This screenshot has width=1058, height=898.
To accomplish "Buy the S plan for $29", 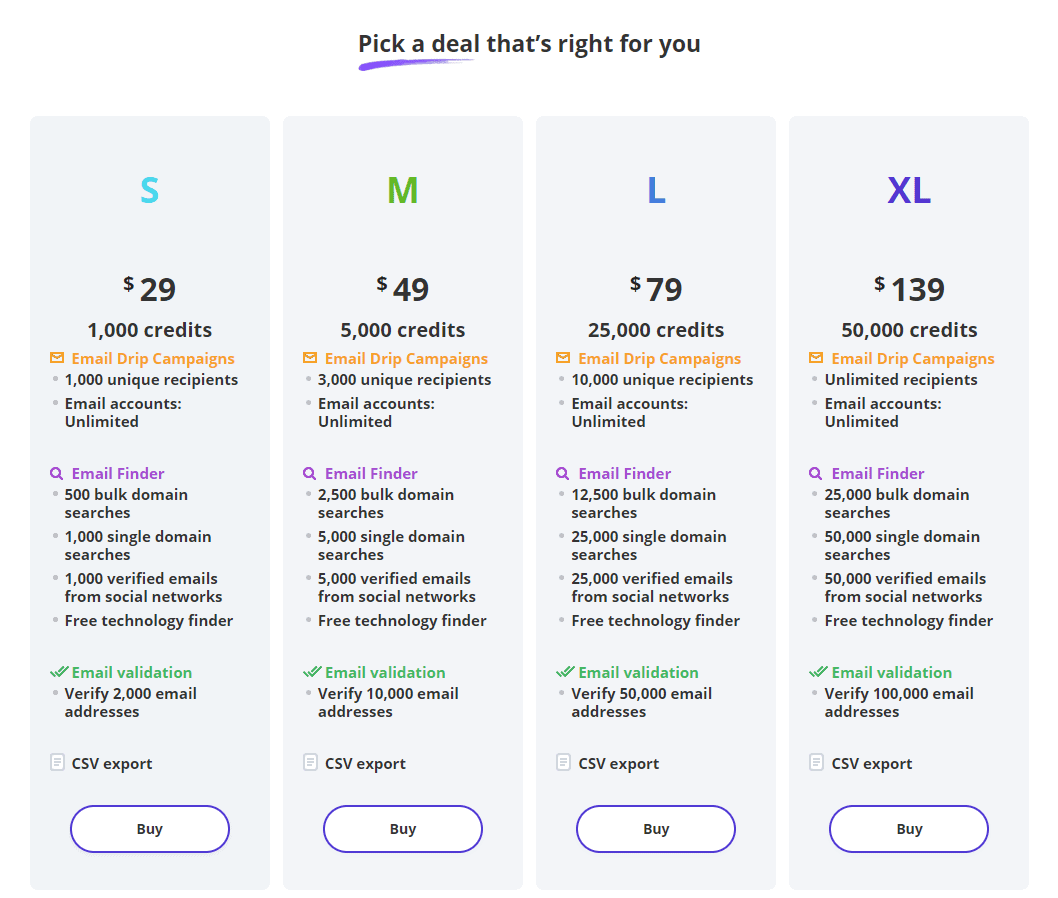I will click(150, 829).
